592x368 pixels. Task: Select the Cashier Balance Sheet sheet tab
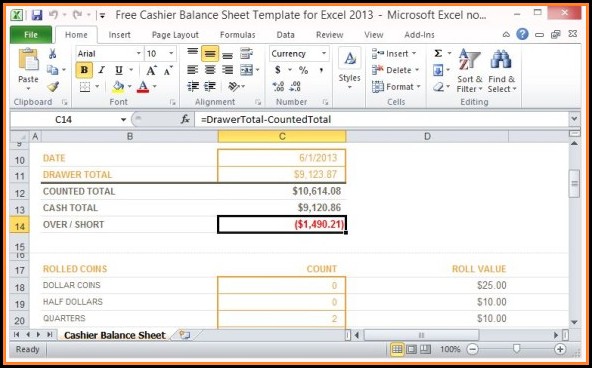click(114, 335)
